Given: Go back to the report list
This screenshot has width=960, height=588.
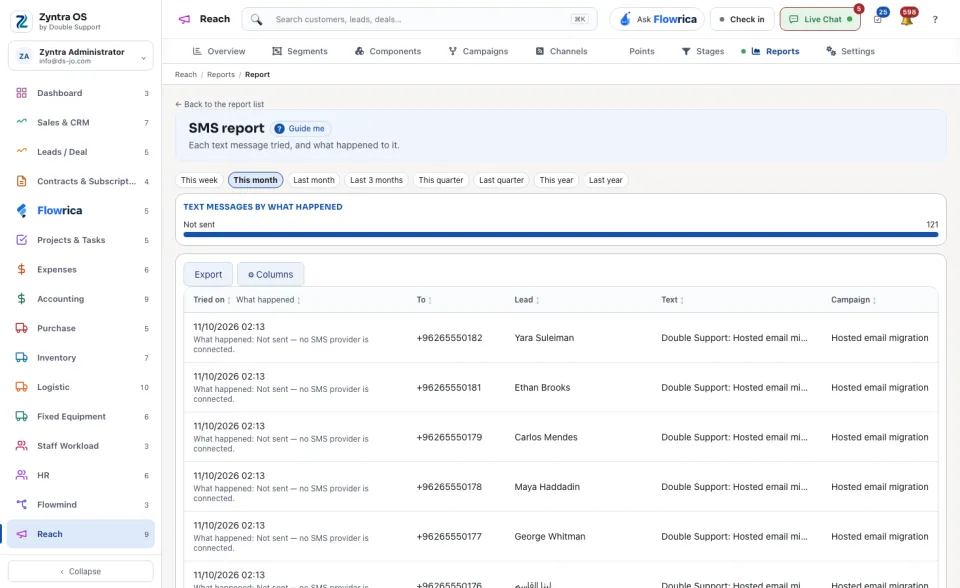Looking at the screenshot, I should click(x=220, y=104).
